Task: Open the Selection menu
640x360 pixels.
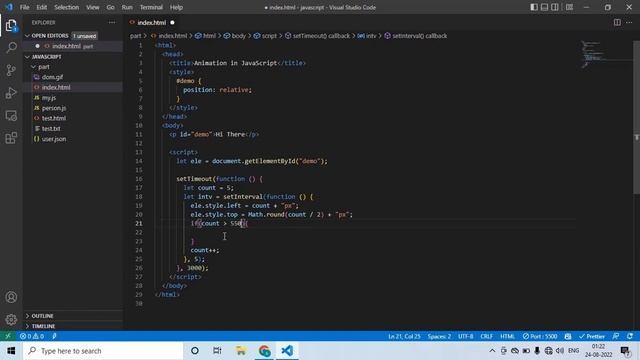Action: (x=67, y=7)
